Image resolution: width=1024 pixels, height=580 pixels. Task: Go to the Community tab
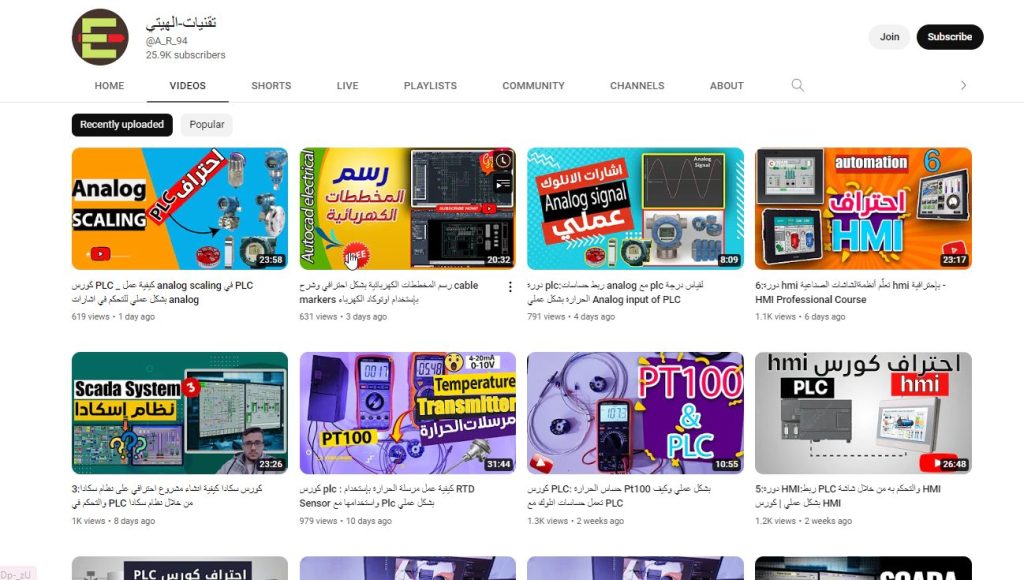(x=534, y=86)
